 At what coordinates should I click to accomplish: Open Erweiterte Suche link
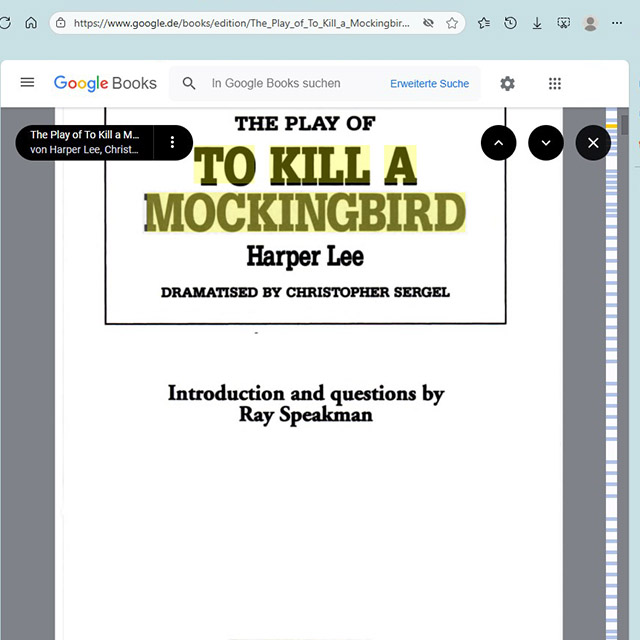point(429,84)
